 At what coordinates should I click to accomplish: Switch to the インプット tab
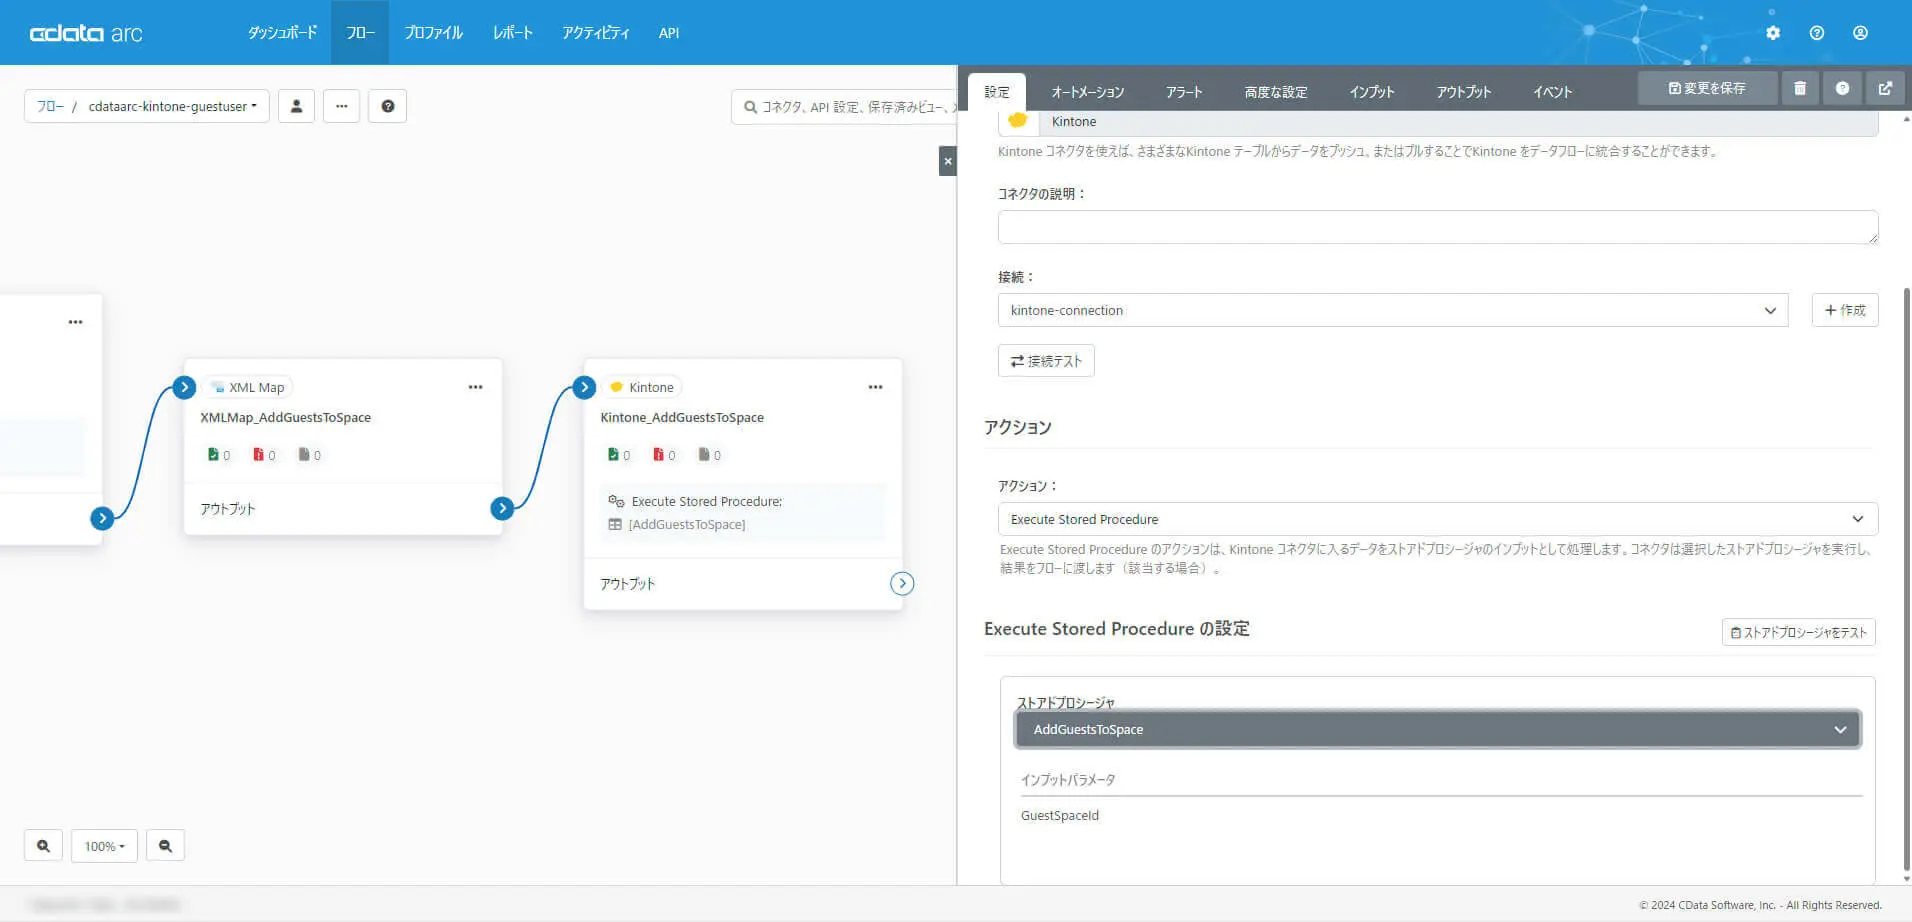pos(1371,92)
